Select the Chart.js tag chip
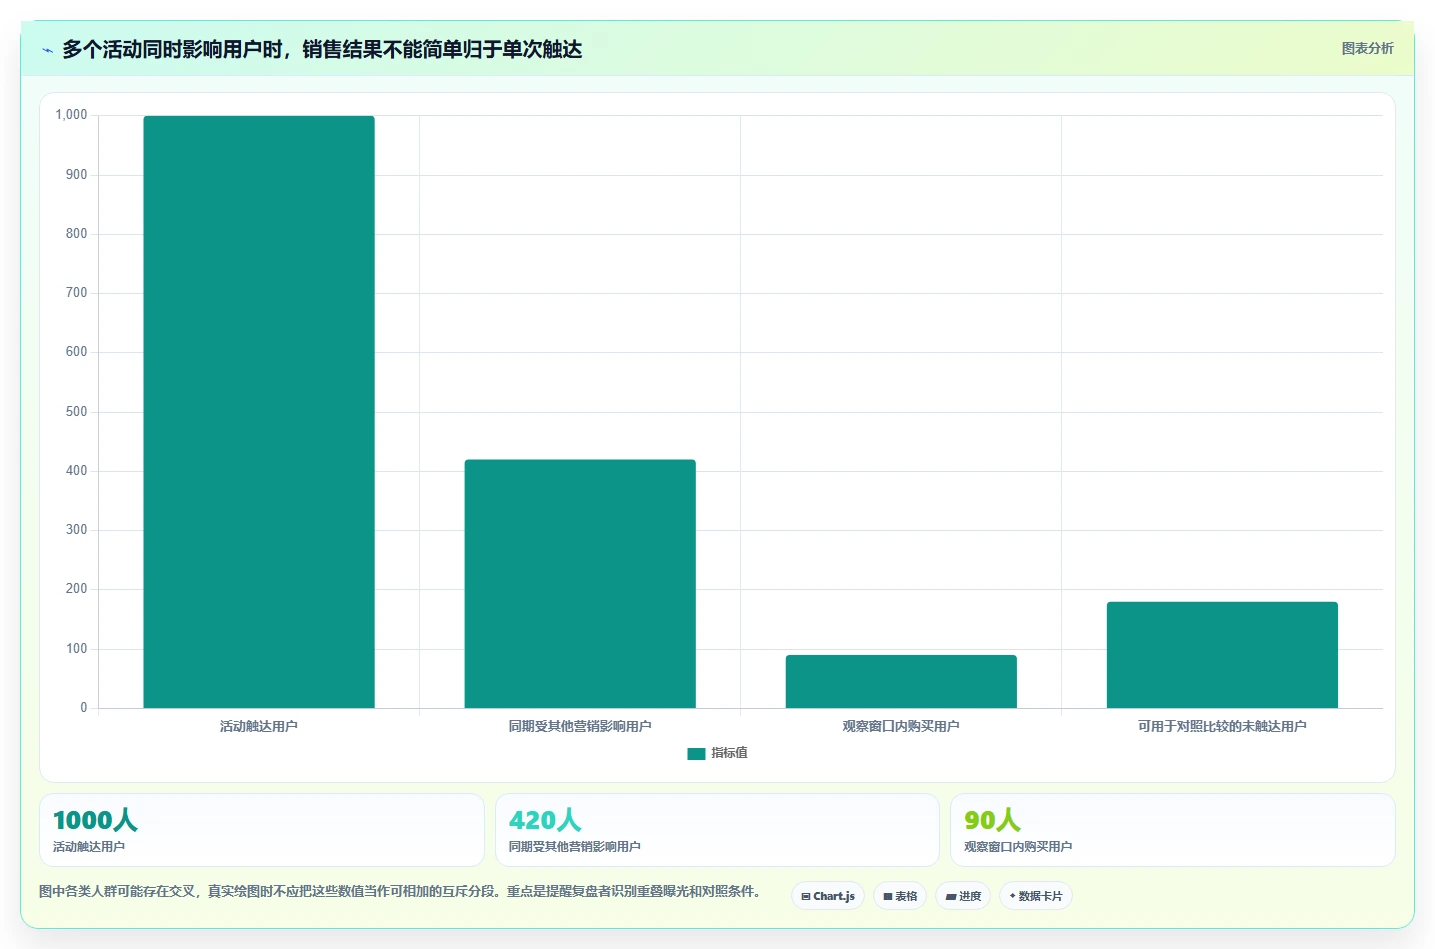1435x949 pixels. [828, 896]
